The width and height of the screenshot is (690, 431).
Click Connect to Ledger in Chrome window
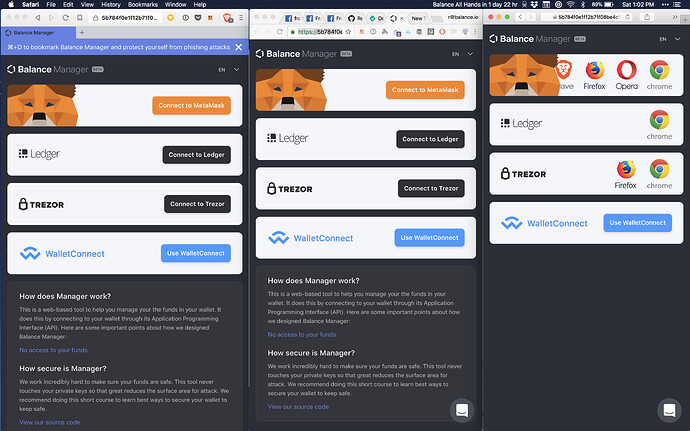[430, 139]
